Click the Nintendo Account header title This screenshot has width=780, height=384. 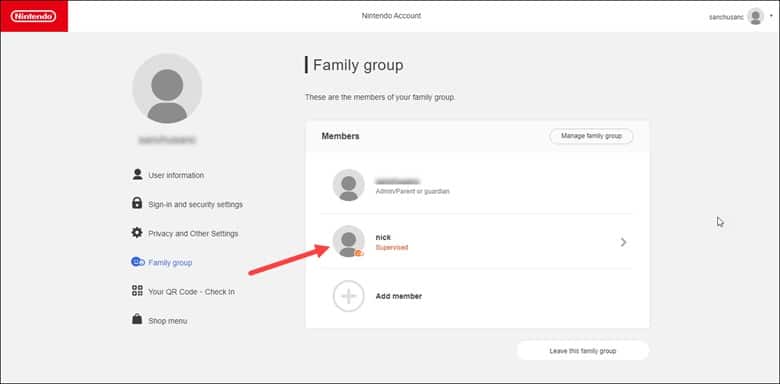point(391,16)
